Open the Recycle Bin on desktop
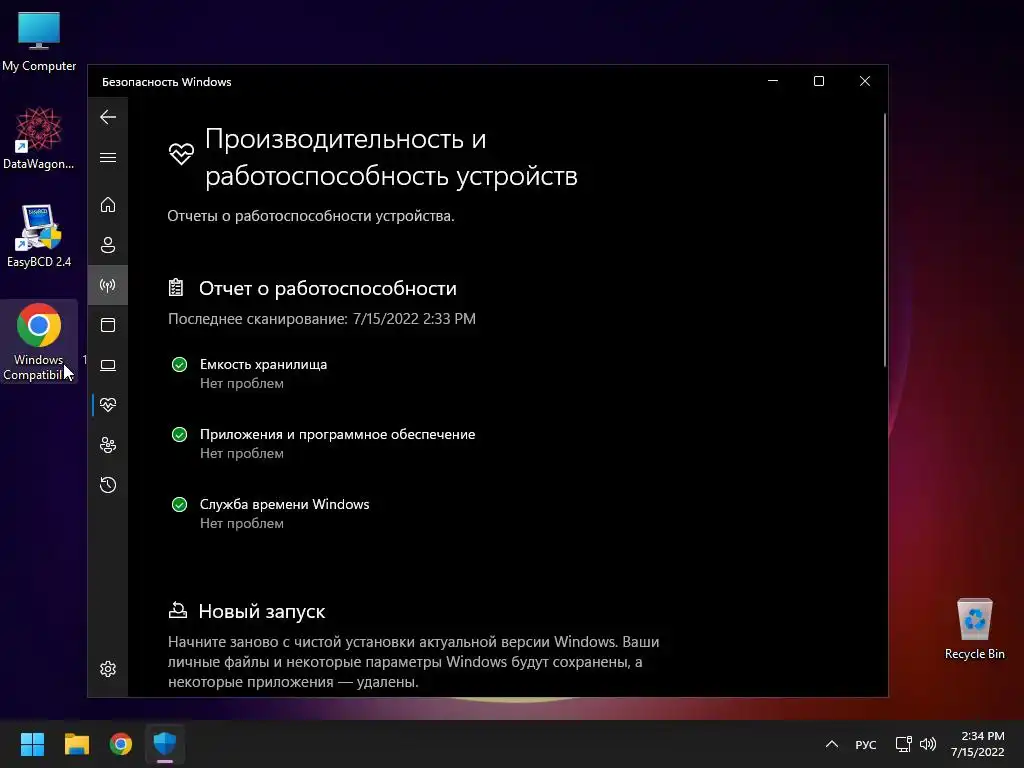Image resolution: width=1024 pixels, height=768 pixels. 974,629
